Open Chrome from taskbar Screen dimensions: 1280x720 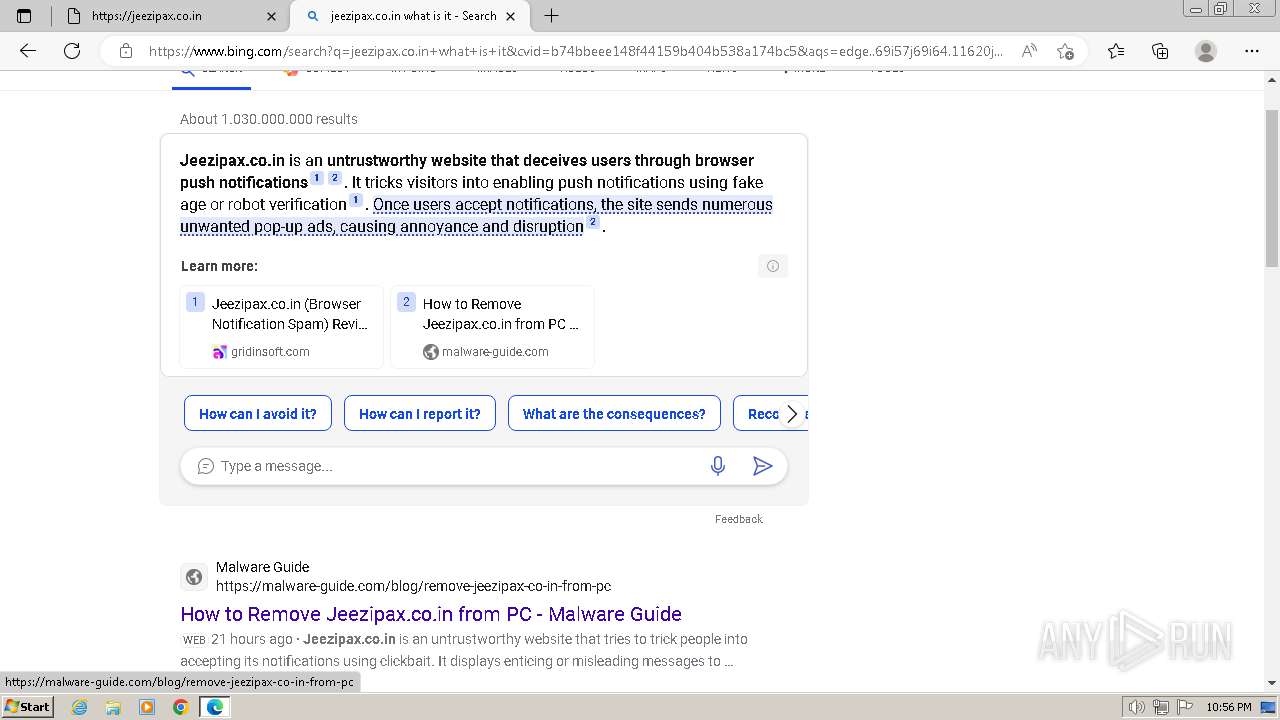point(180,707)
